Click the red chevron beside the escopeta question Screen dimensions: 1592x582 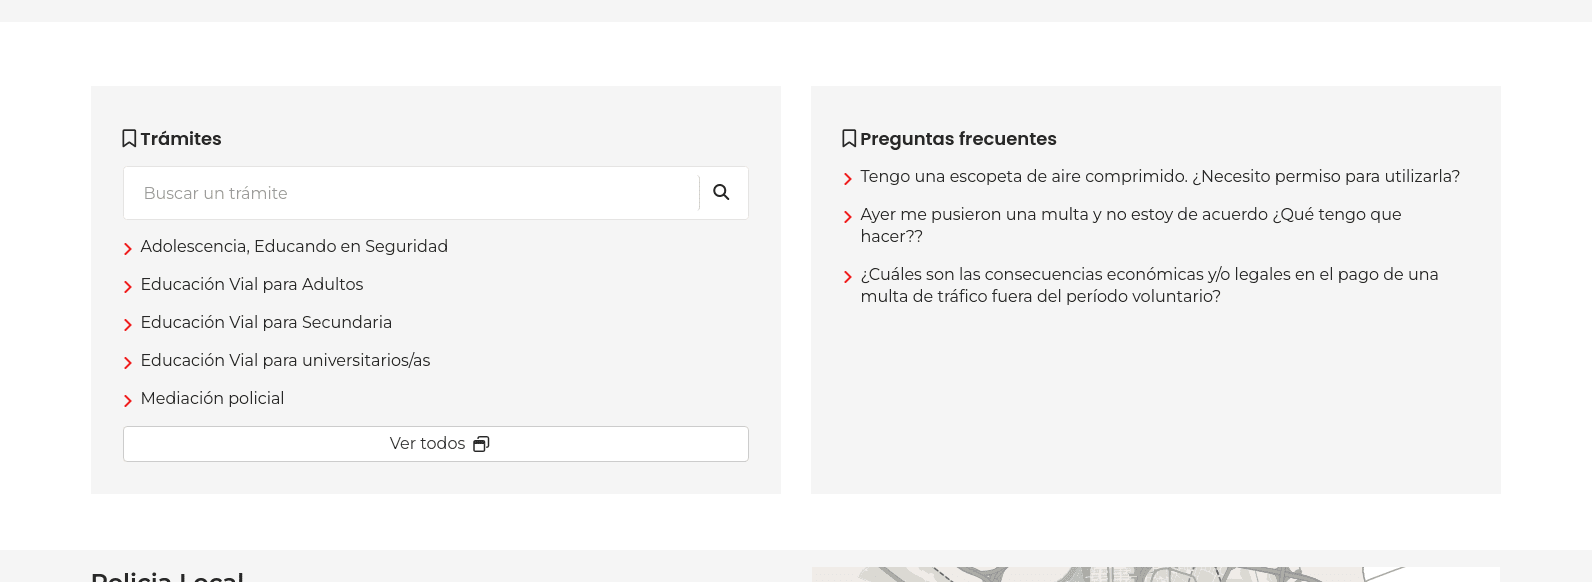pos(848,179)
